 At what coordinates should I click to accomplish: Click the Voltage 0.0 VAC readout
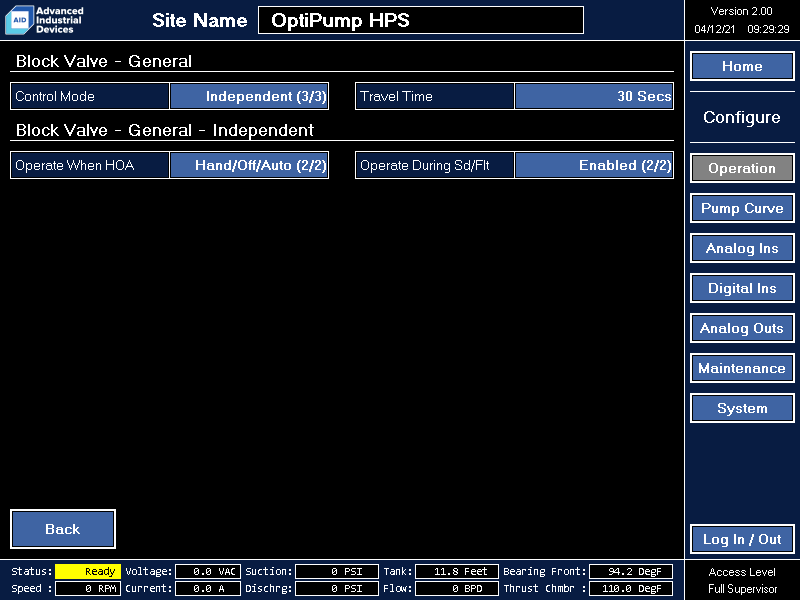point(208,571)
